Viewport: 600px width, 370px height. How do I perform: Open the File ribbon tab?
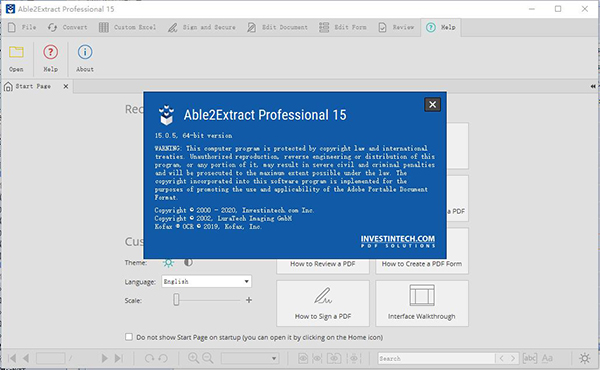click(x=22, y=27)
